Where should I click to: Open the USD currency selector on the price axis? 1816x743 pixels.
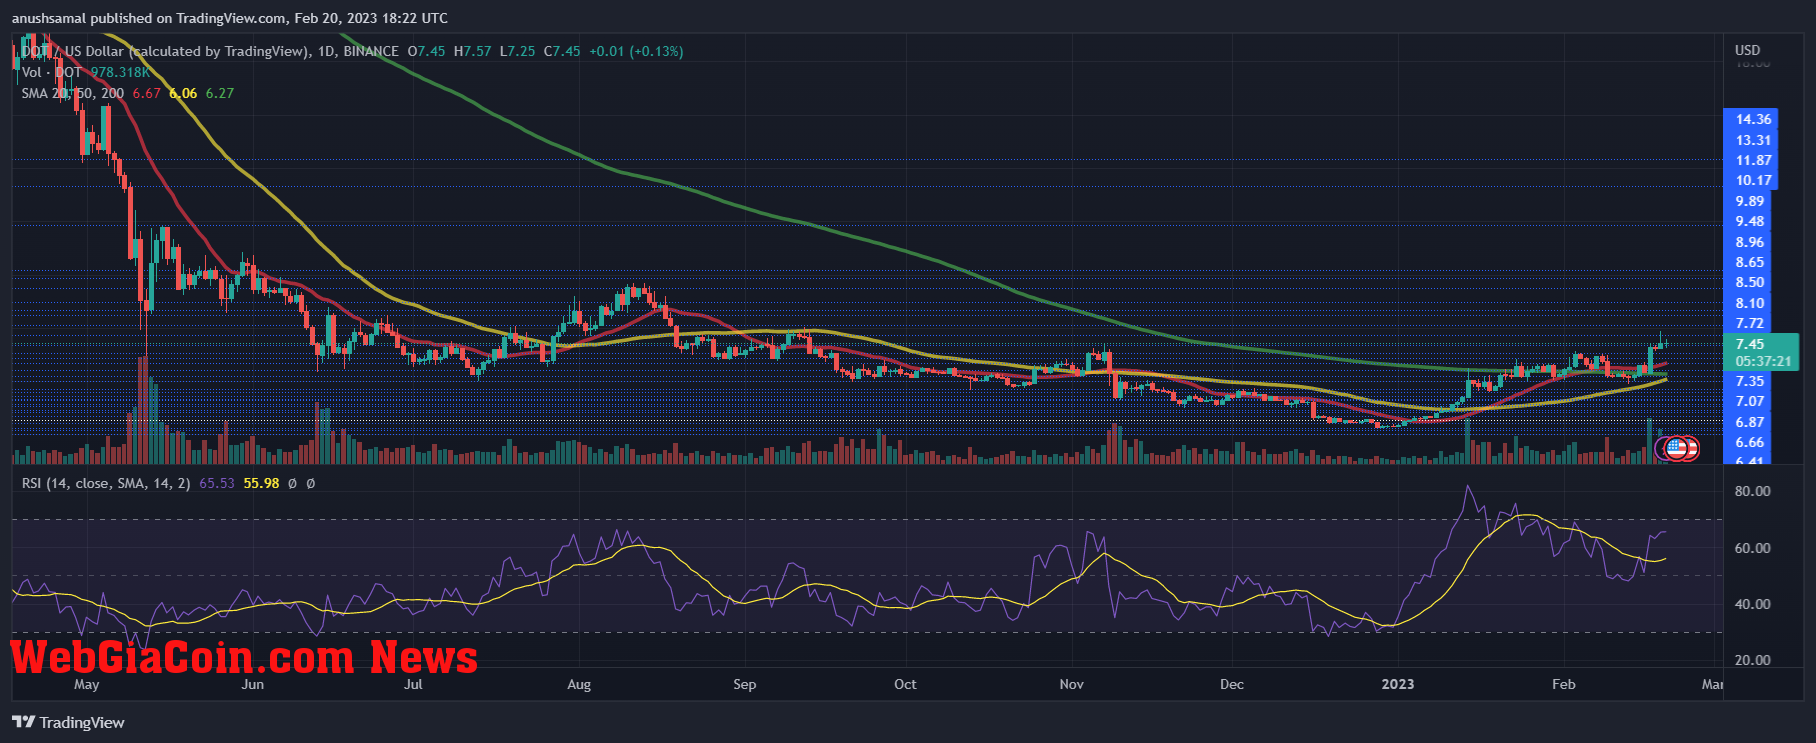(x=1748, y=50)
